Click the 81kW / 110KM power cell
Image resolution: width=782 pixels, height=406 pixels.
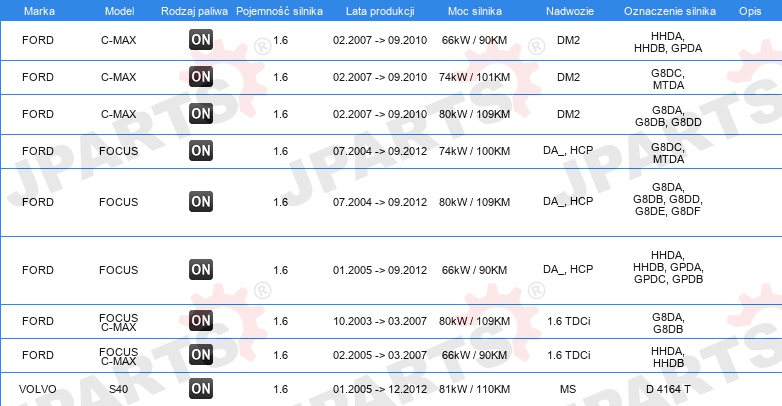coord(474,389)
